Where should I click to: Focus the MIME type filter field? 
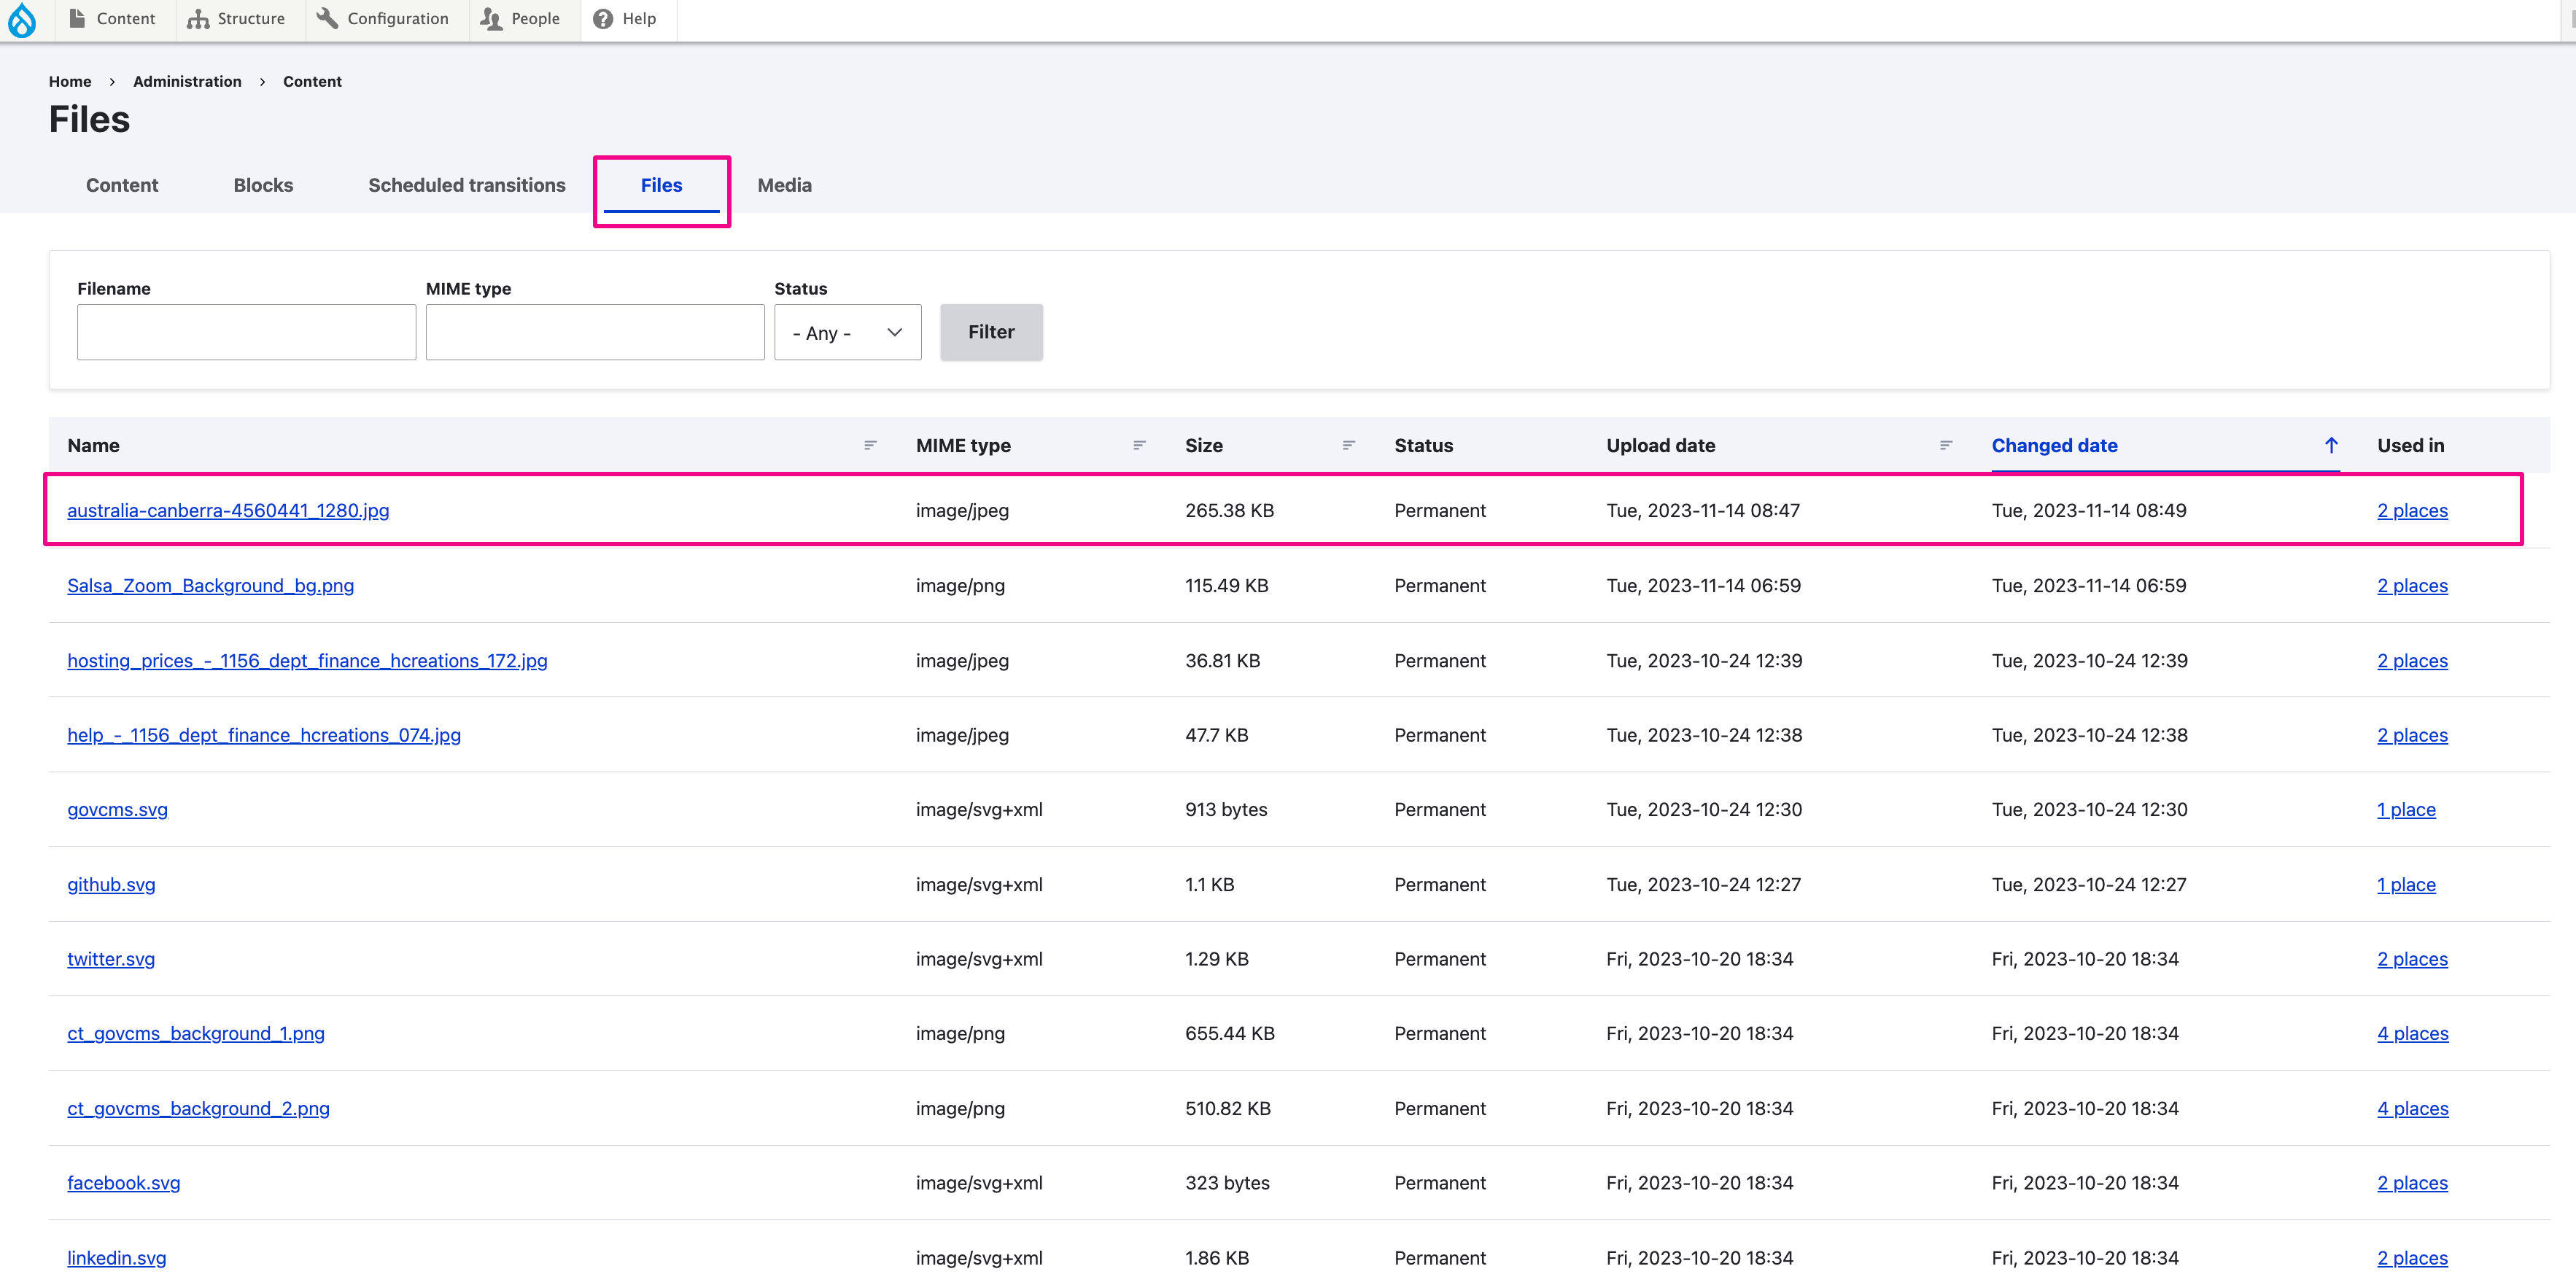594,333
